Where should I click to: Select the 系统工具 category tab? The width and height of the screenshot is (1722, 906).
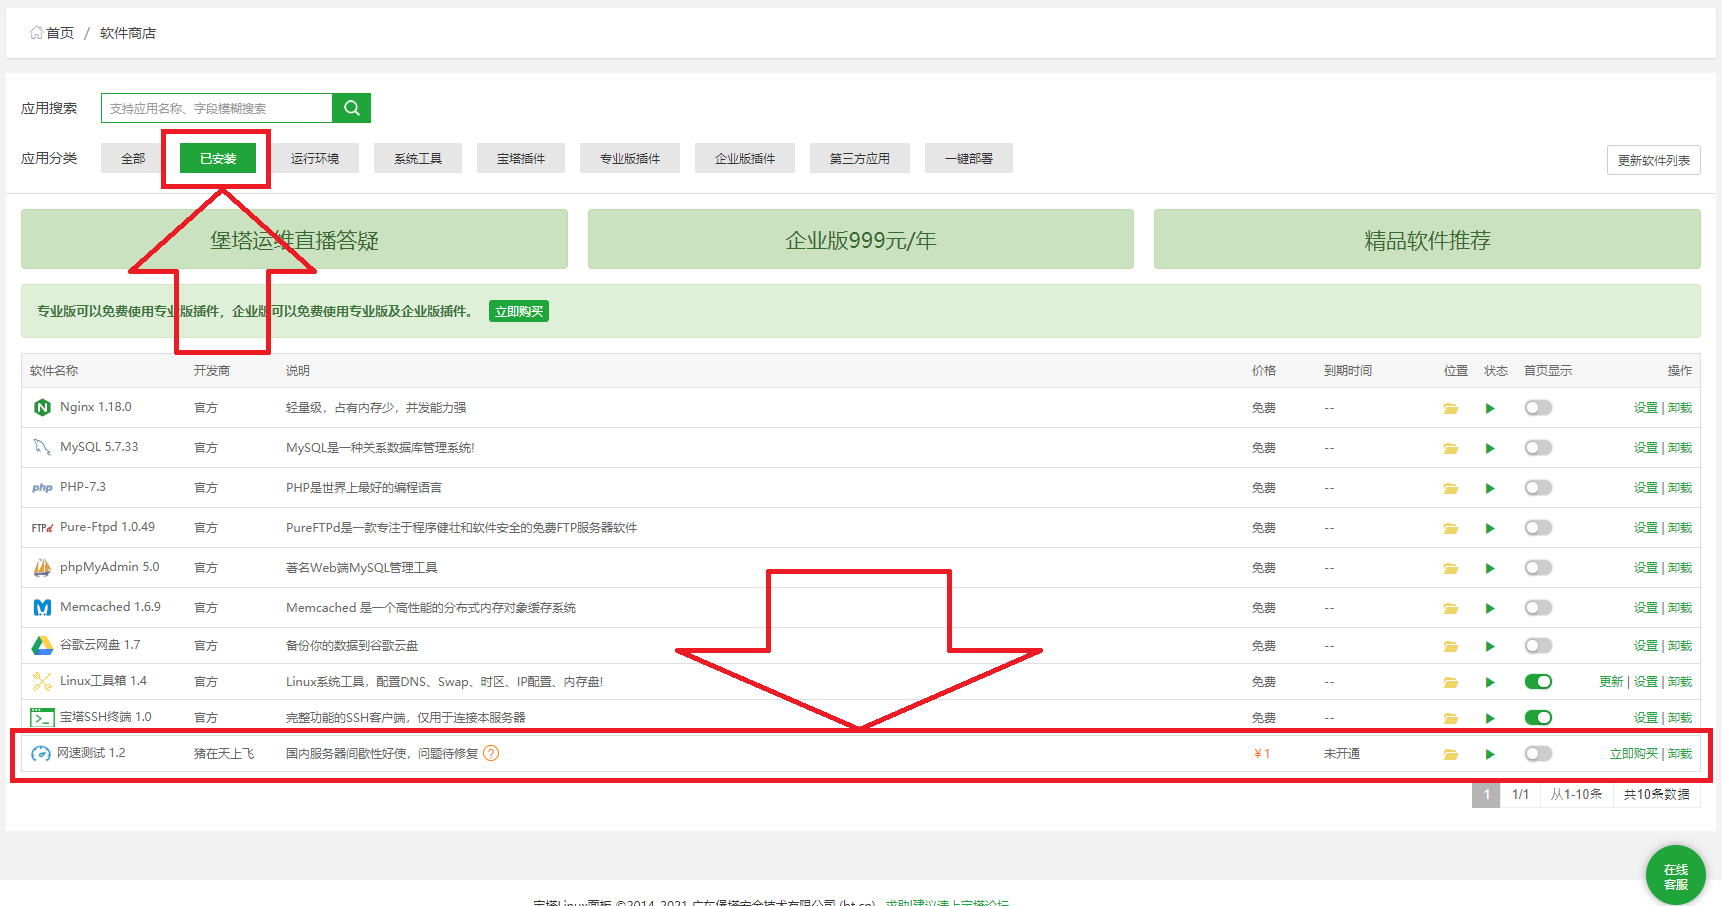click(418, 158)
